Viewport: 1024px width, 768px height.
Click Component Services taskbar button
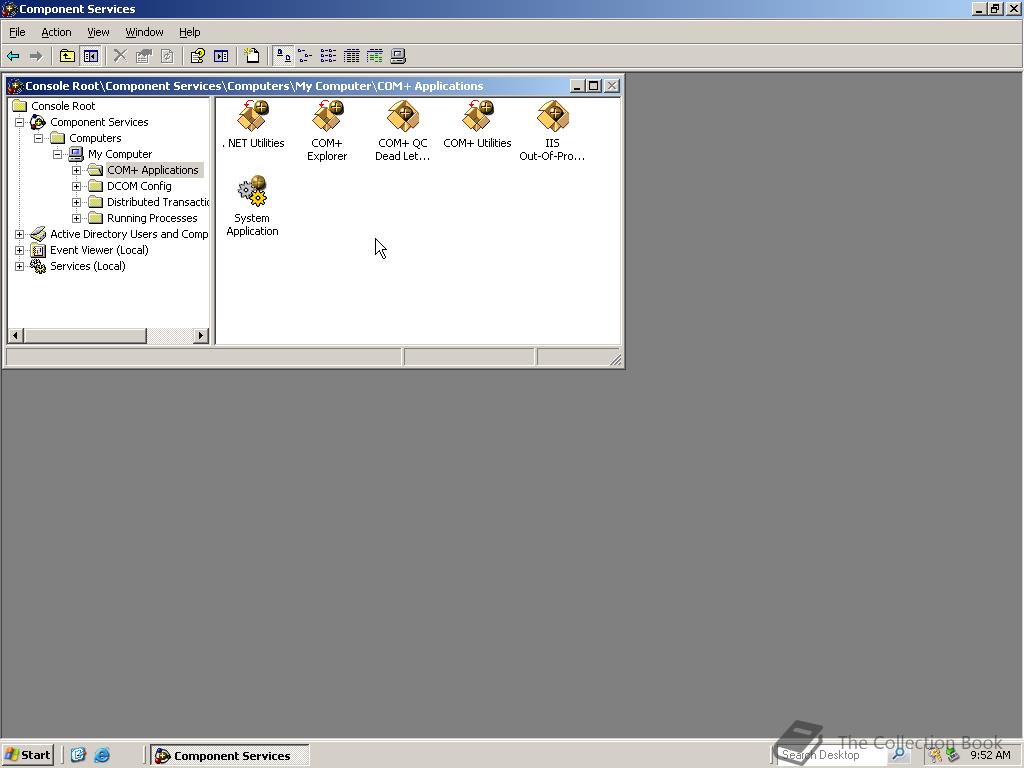[x=230, y=755]
